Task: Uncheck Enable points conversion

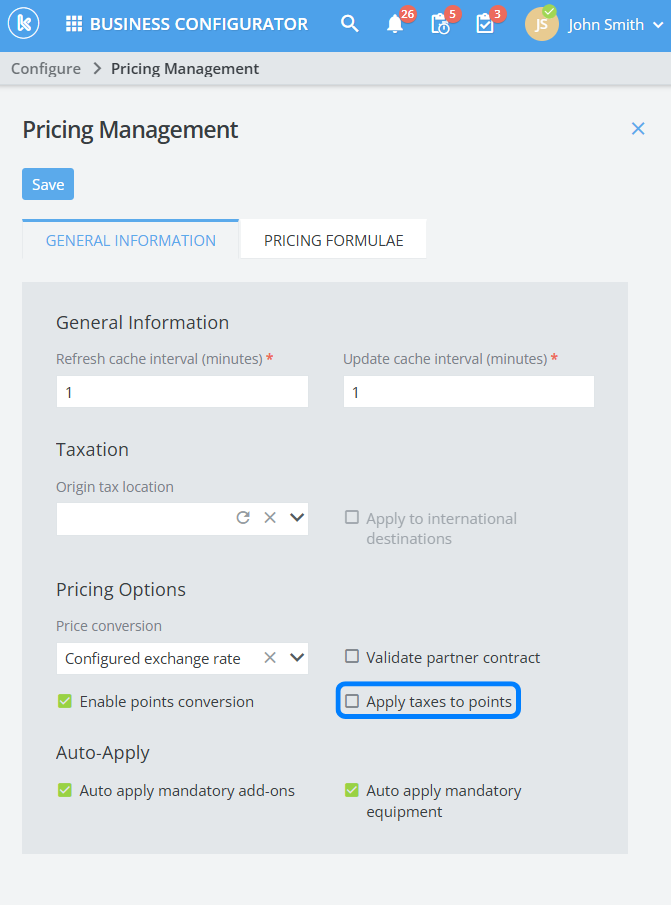Action: [65, 702]
